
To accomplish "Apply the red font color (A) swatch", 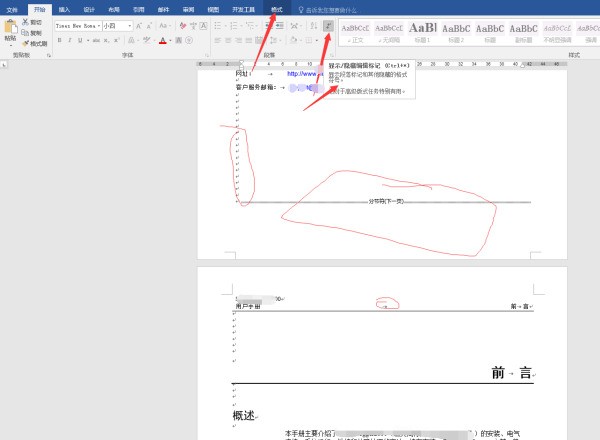I will [163, 40].
